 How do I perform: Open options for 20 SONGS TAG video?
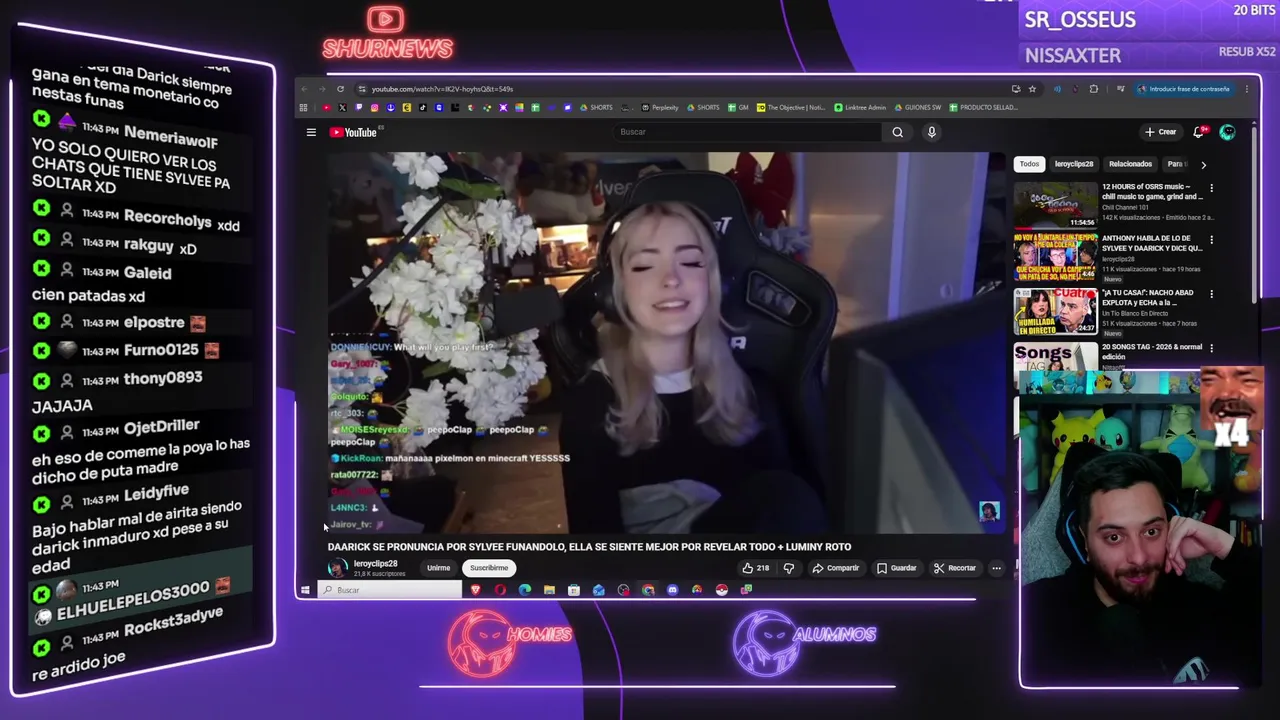pos(1211,348)
